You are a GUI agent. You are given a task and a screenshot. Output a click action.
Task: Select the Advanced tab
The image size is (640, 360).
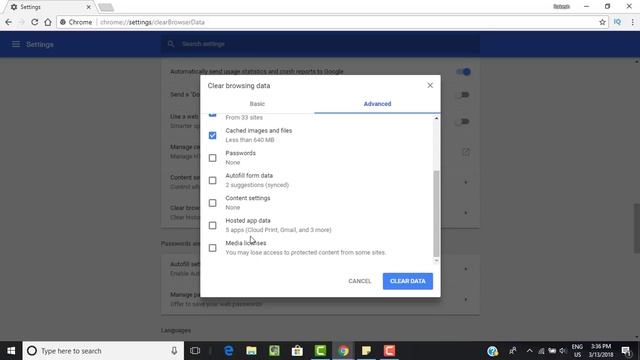[377, 104]
